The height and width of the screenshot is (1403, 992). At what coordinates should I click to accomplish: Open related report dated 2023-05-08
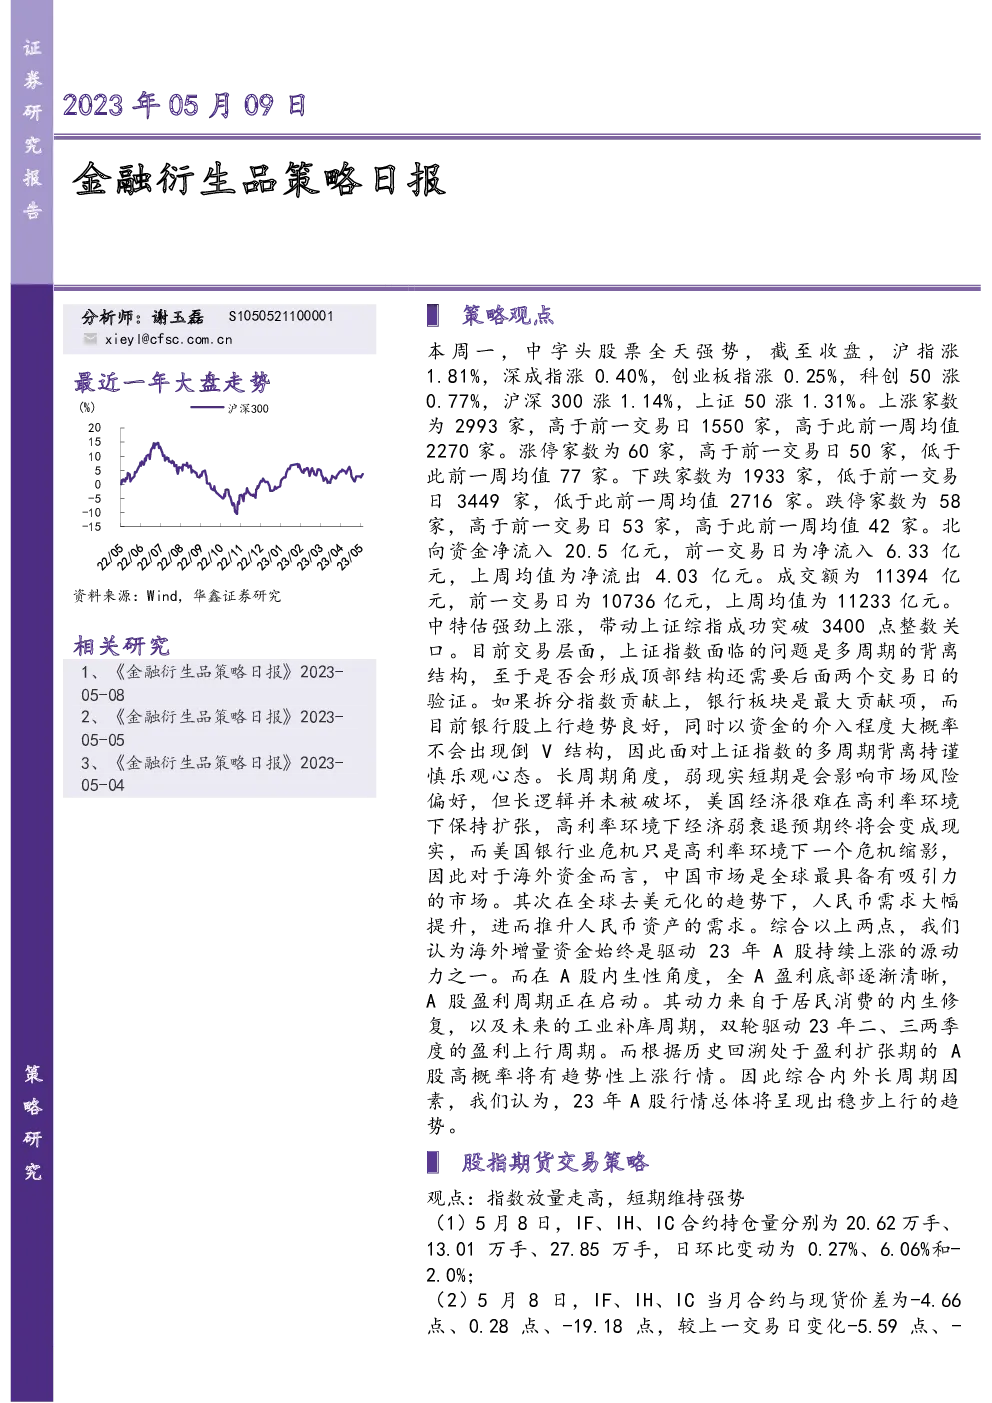[212, 683]
